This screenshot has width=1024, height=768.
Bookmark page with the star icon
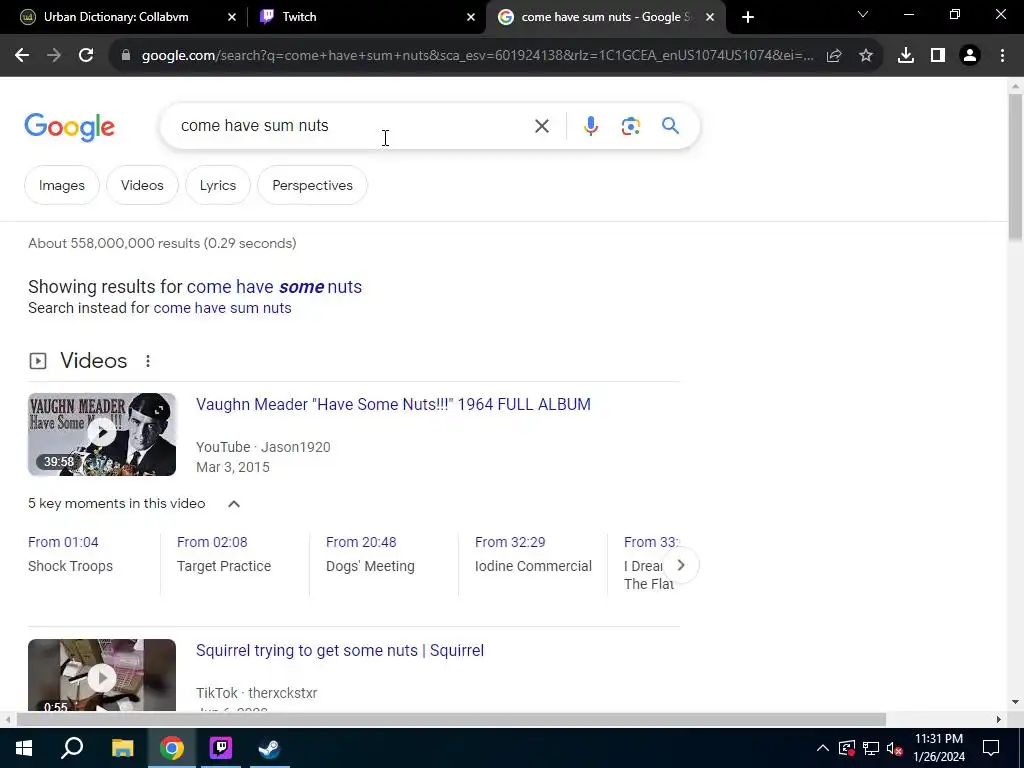[x=866, y=56]
